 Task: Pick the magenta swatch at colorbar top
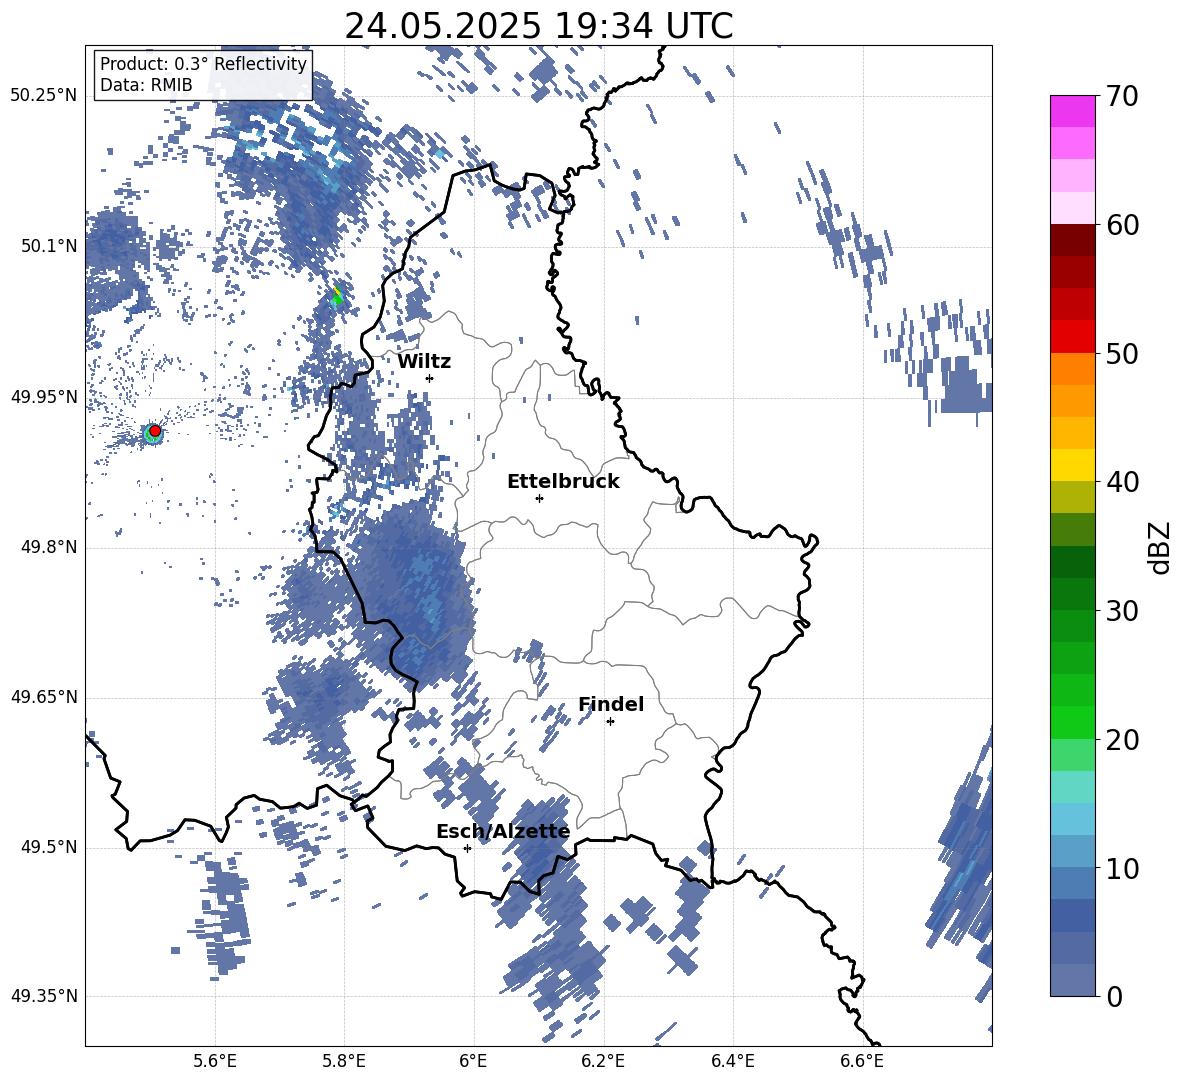[x=1072, y=111]
